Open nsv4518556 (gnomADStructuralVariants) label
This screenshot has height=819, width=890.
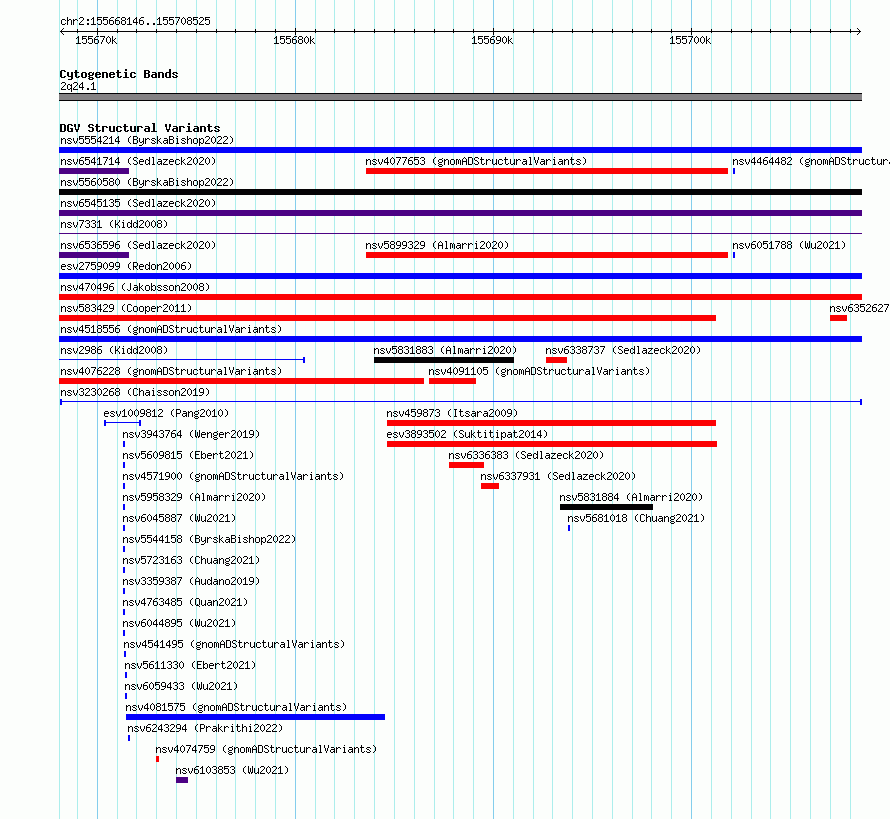click(x=171, y=329)
